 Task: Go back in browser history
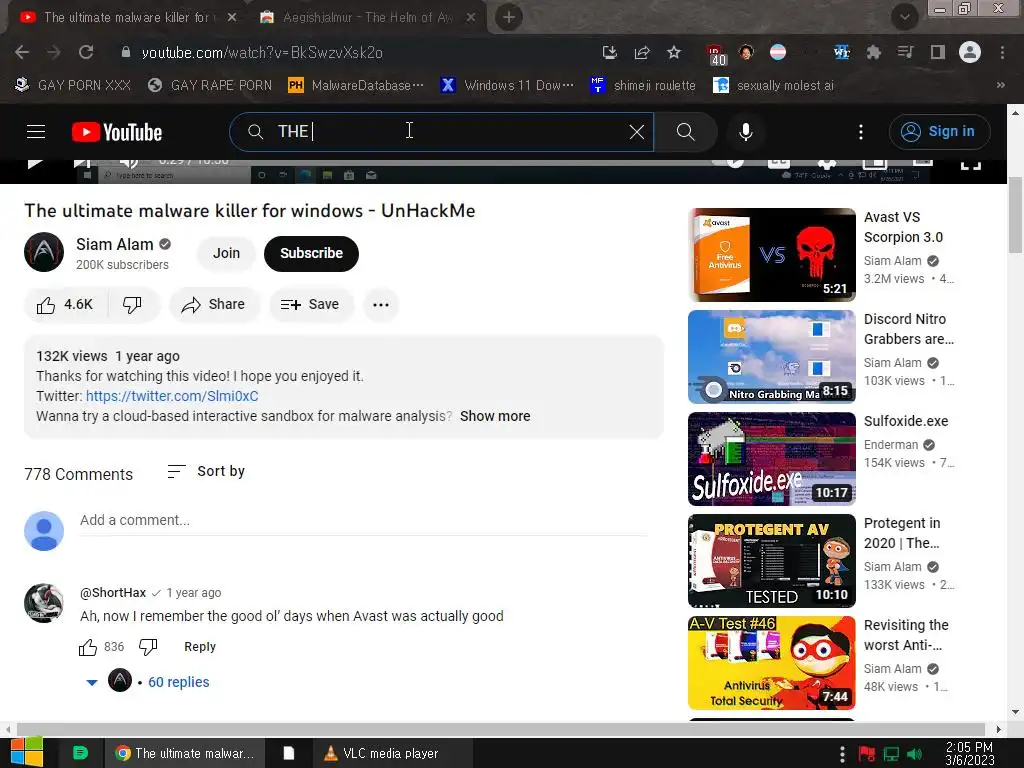click(22, 52)
